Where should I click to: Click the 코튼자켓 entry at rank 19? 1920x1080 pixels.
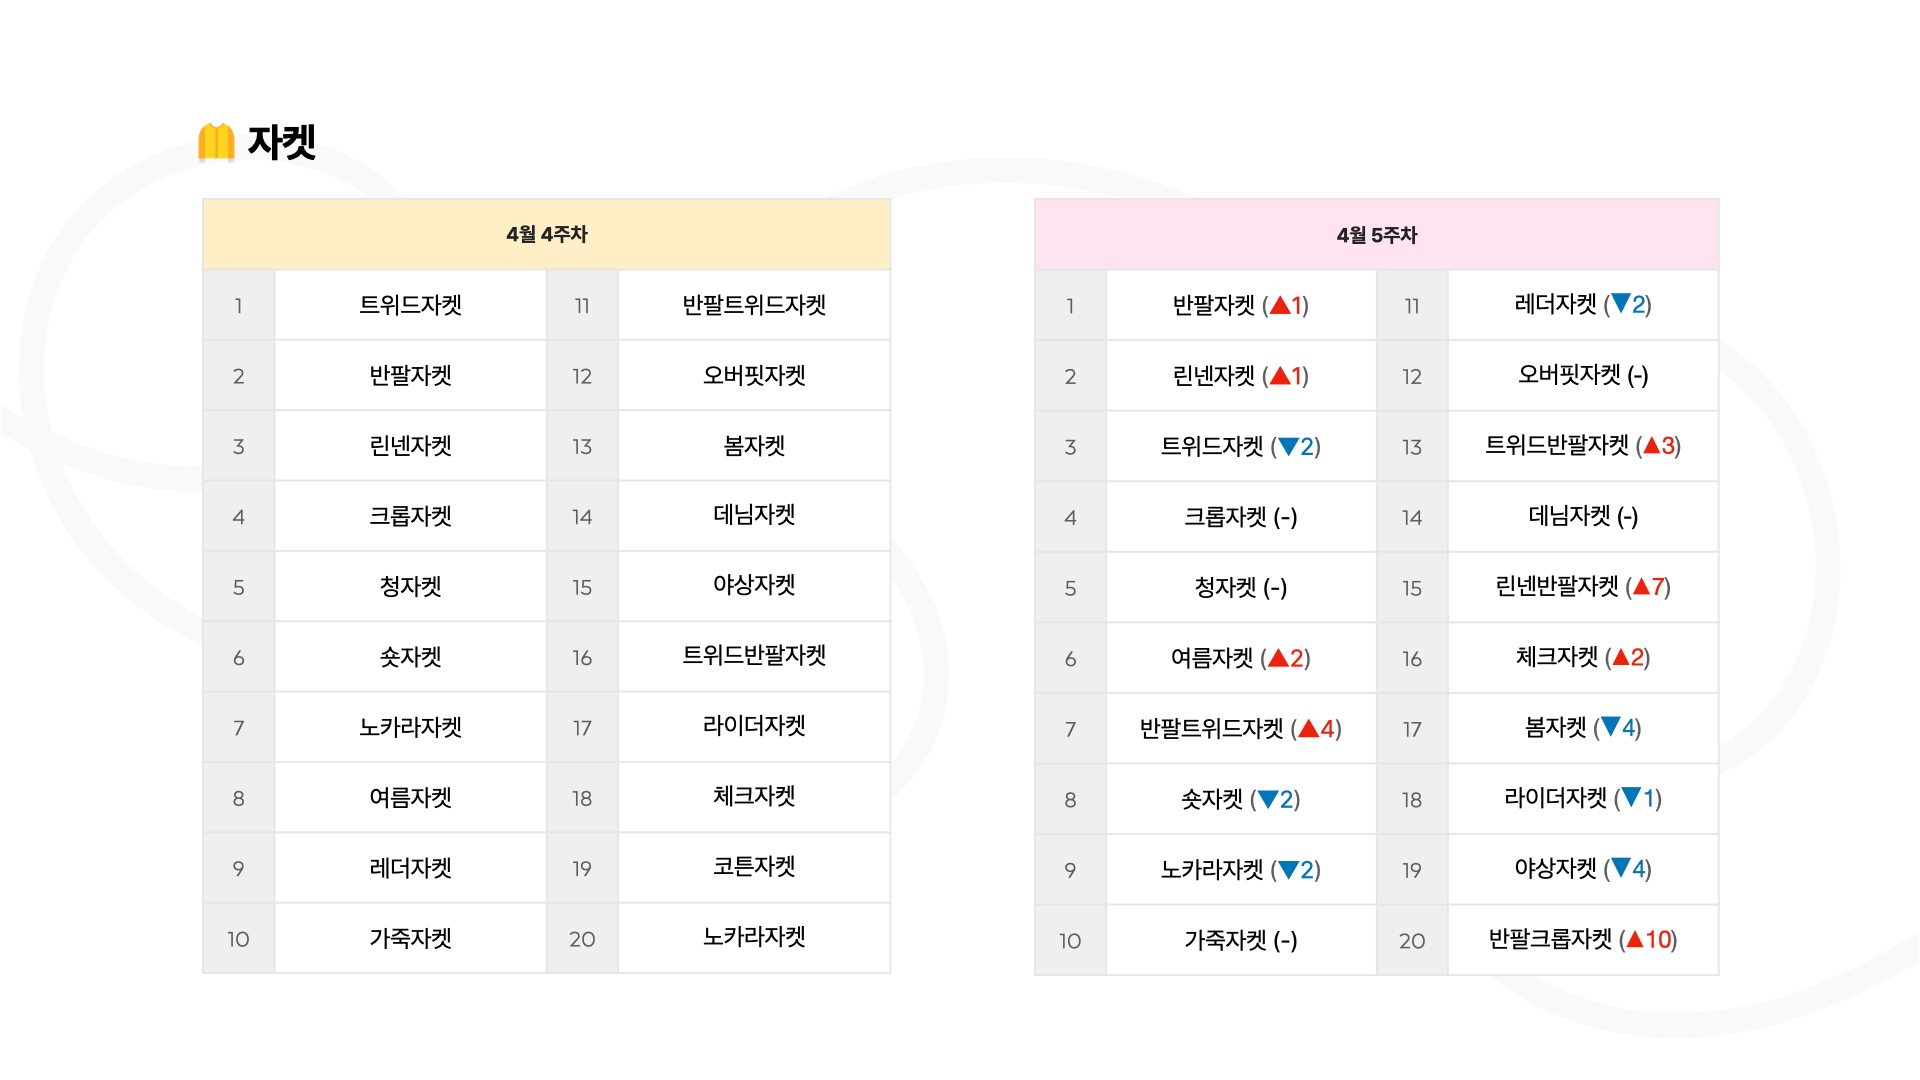pos(754,867)
